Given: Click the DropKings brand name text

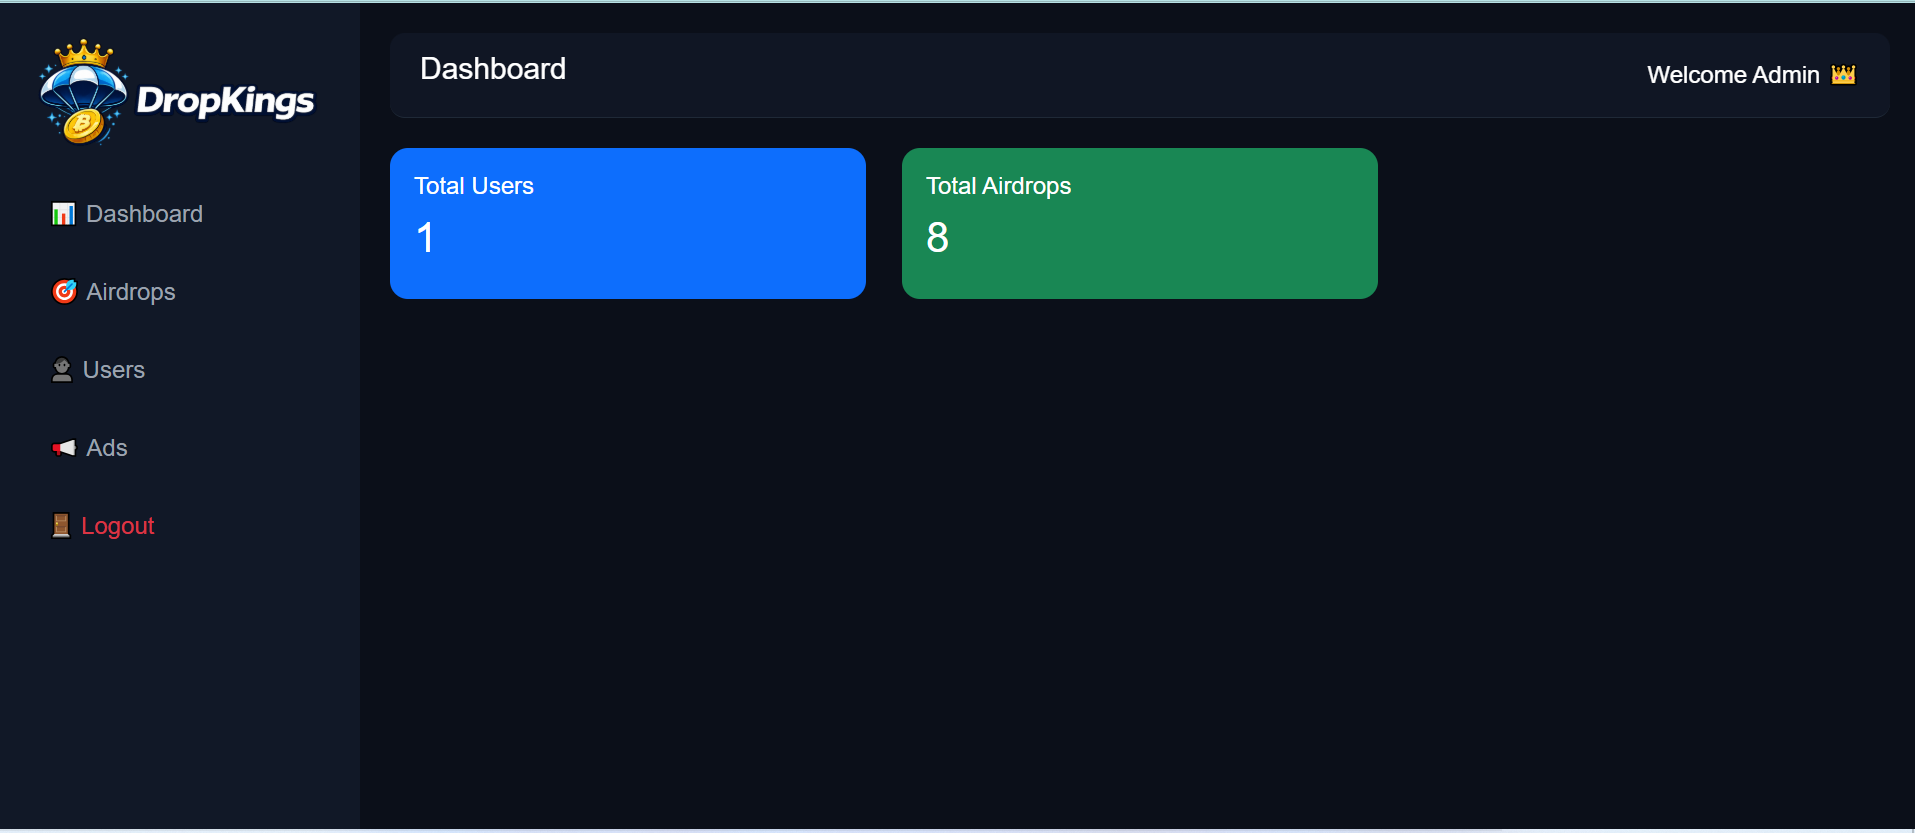Looking at the screenshot, I should [x=225, y=100].
